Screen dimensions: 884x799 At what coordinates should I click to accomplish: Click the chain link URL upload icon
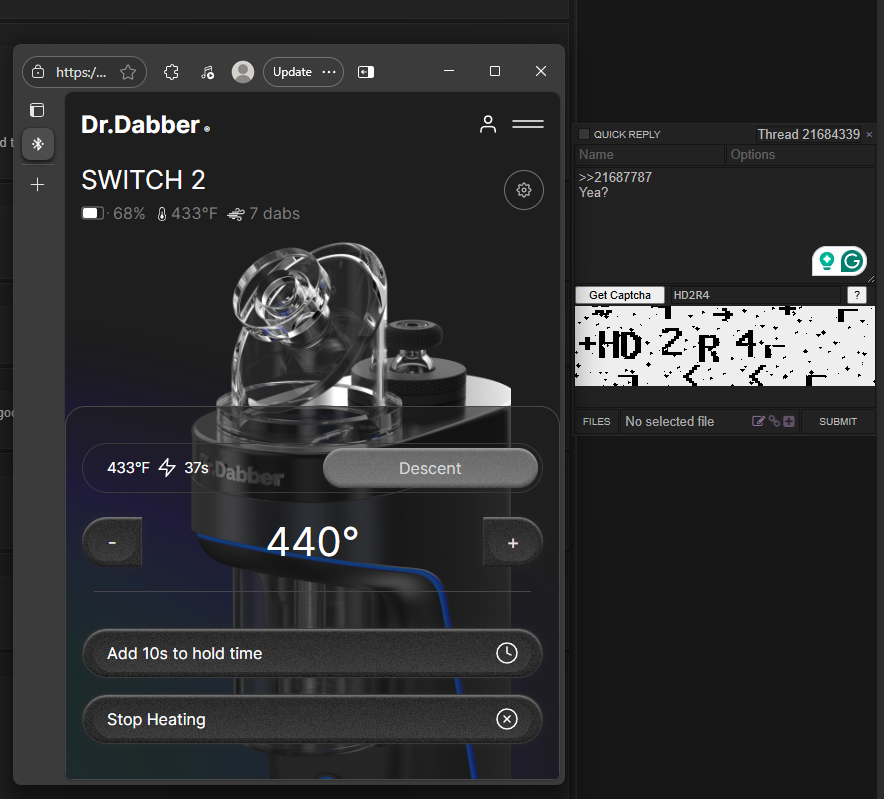pyautogui.click(x=774, y=421)
